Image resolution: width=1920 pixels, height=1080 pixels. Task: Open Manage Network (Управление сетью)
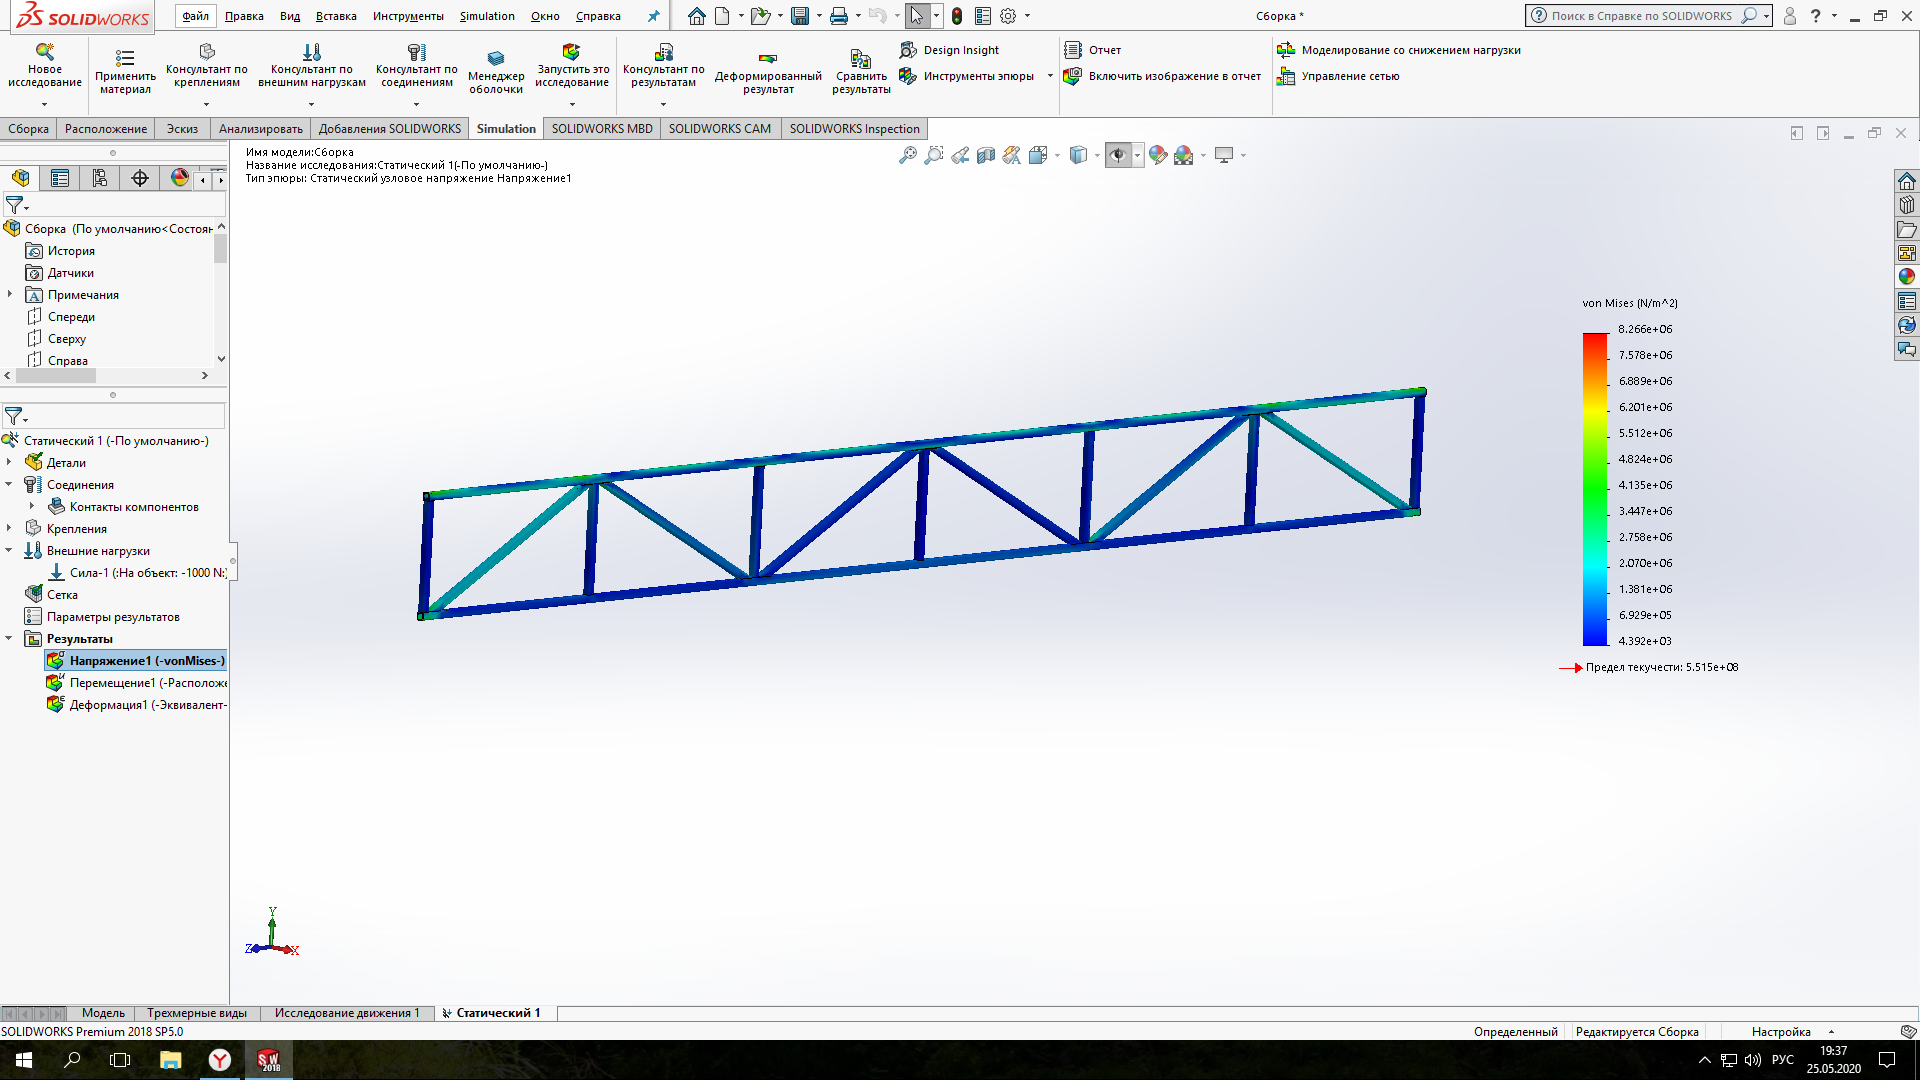coord(1337,76)
